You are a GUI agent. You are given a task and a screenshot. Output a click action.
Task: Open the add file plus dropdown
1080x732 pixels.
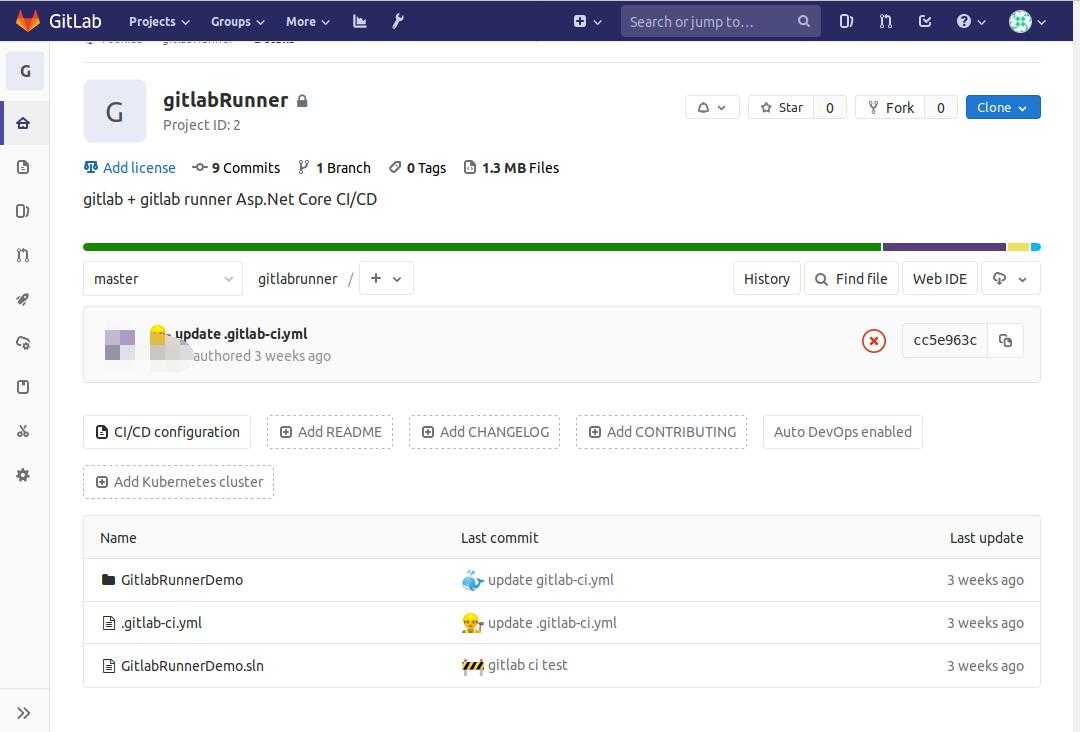point(386,278)
